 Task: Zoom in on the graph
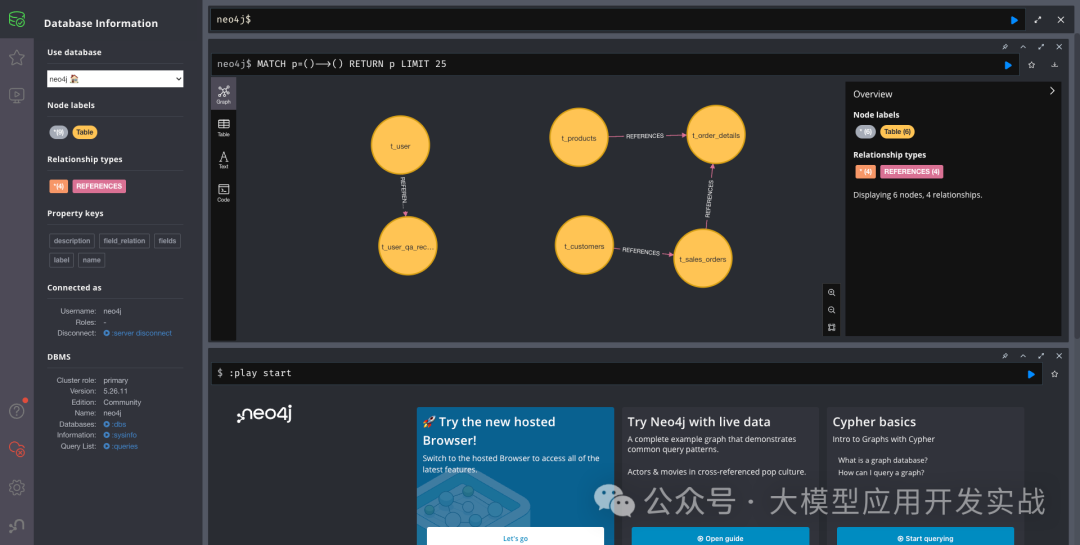831,292
